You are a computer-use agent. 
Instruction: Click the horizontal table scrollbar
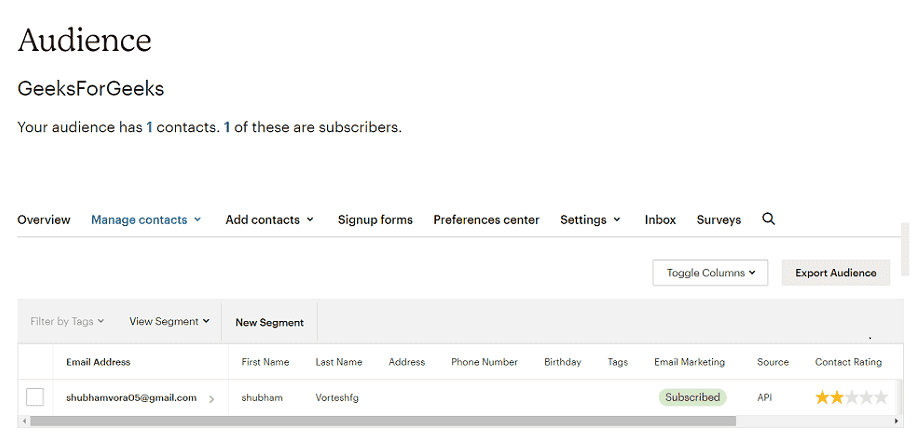coord(400,421)
